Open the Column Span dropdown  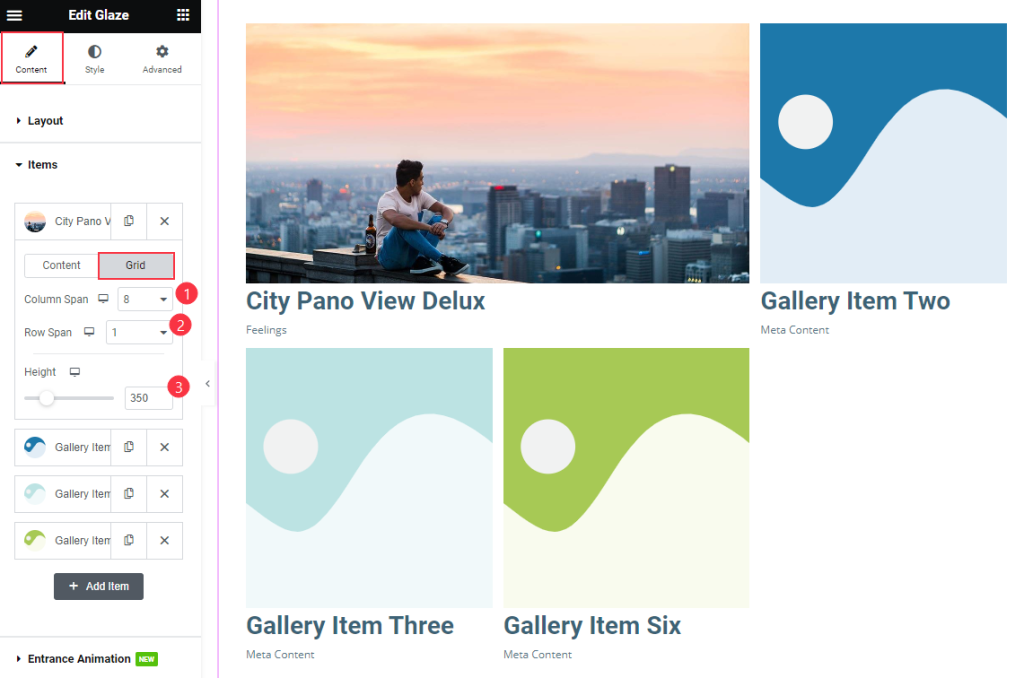pos(145,299)
